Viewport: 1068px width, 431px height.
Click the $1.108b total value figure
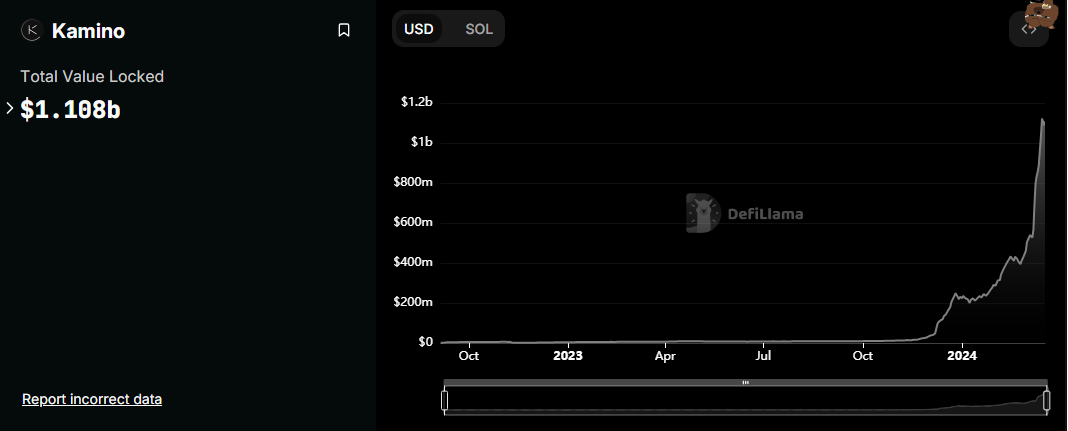(70, 109)
